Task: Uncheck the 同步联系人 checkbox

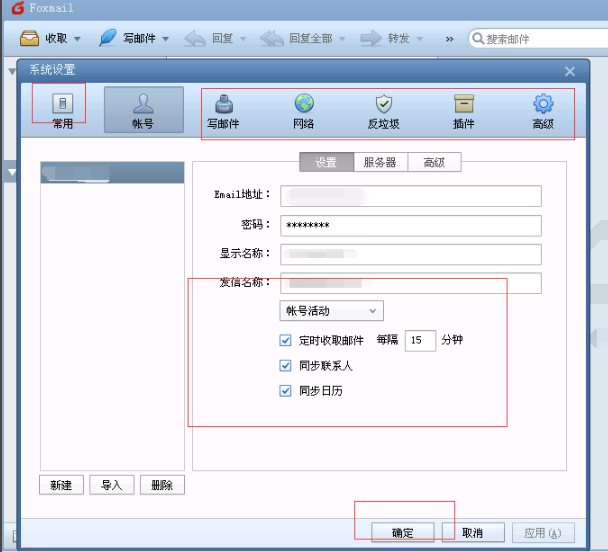Action: (x=286, y=366)
